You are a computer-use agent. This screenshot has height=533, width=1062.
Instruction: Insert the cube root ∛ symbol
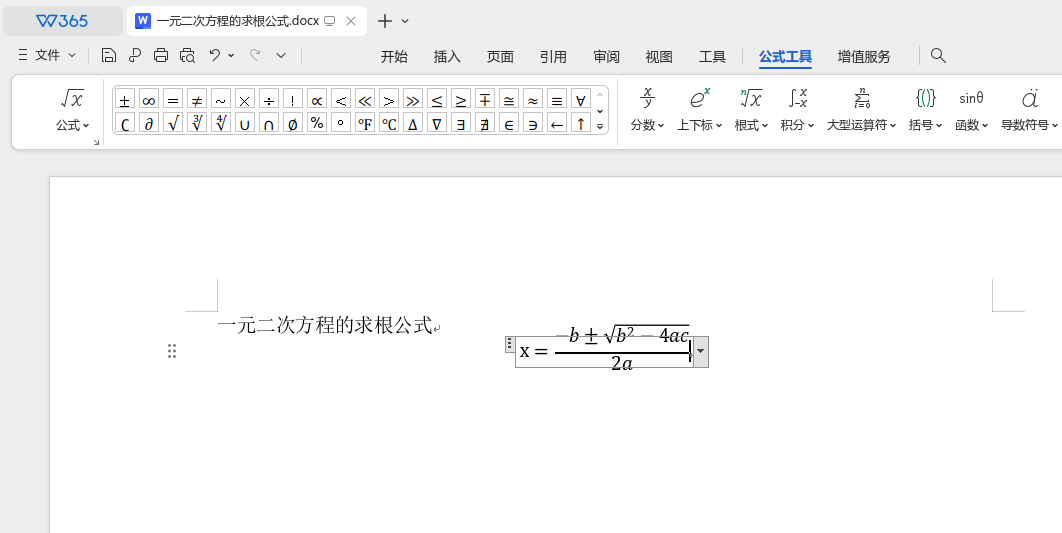[x=197, y=123]
